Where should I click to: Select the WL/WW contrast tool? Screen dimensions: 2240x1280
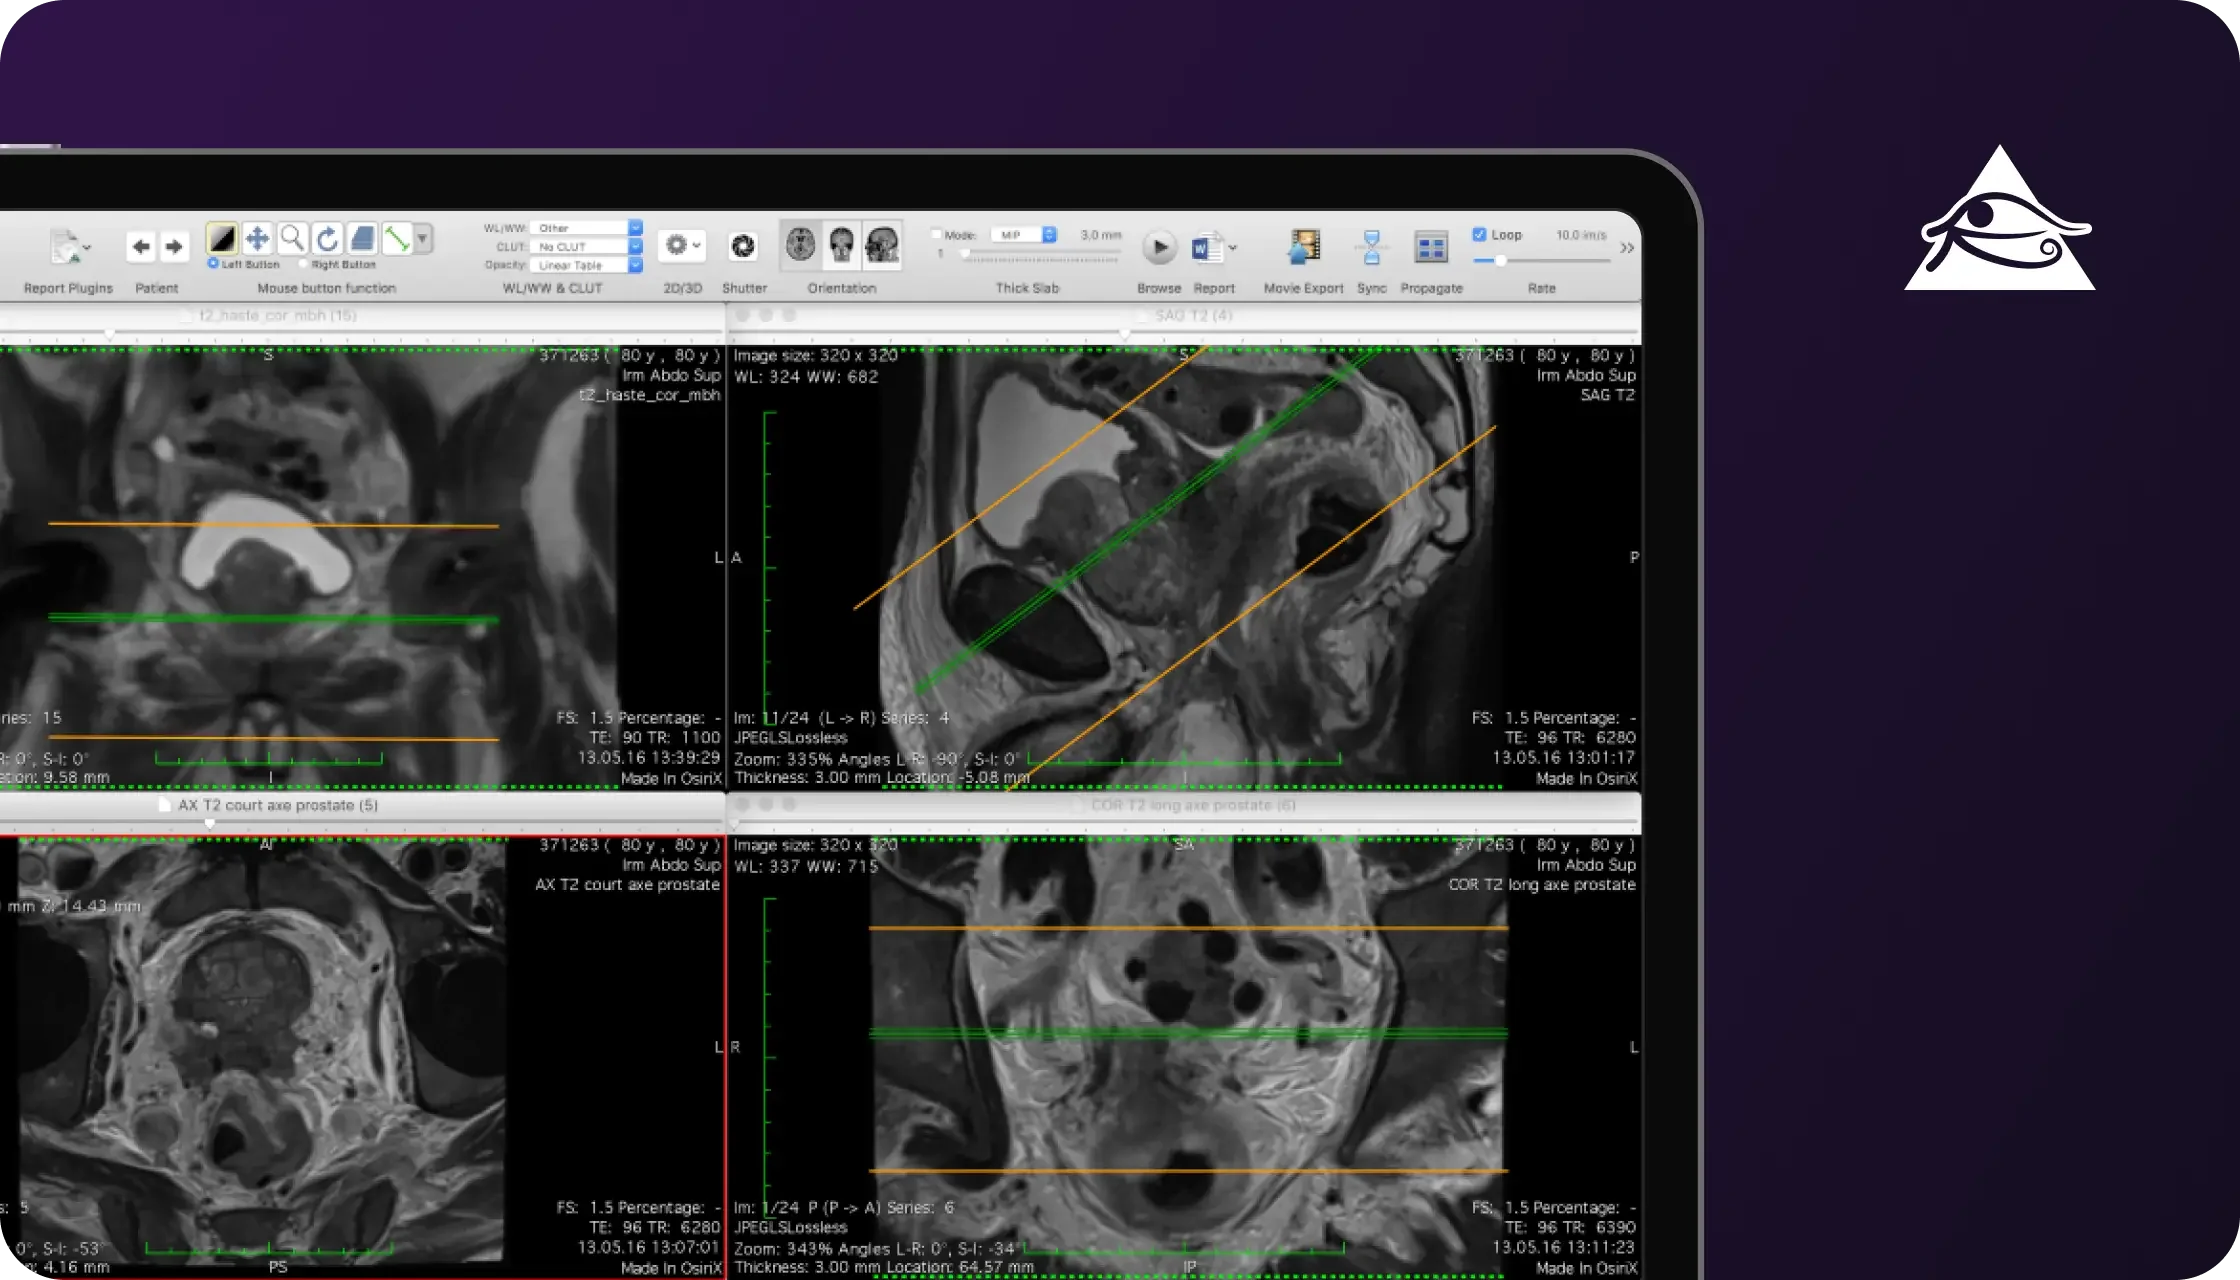point(222,239)
